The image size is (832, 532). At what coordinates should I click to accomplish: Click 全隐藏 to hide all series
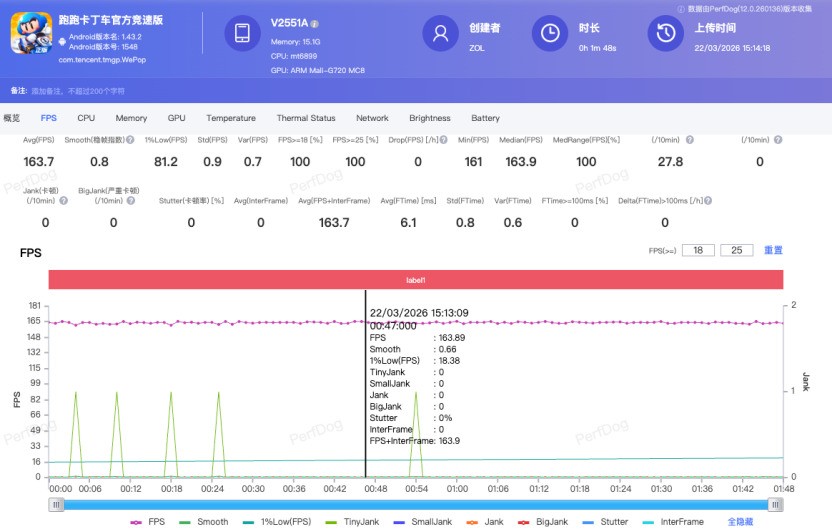741,522
